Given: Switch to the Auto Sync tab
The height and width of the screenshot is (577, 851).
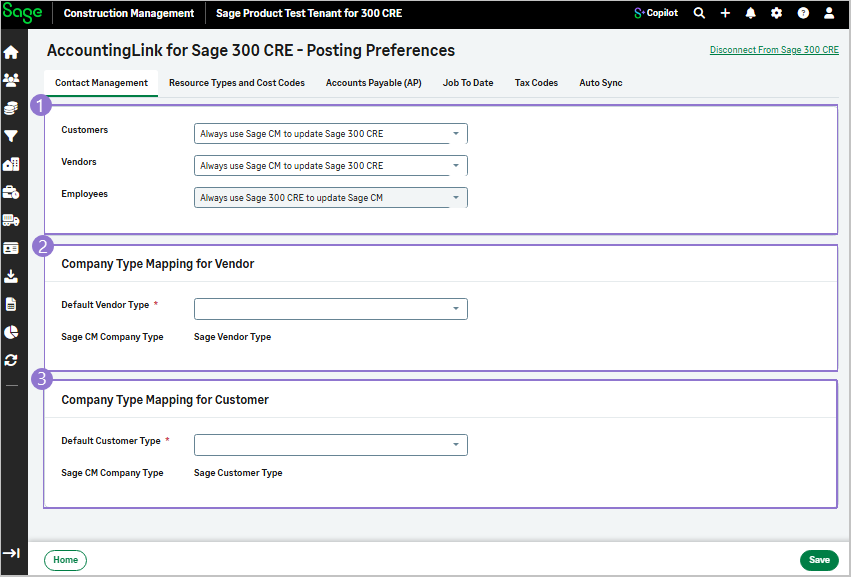Looking at the screenshot, I should click(600, 83).
